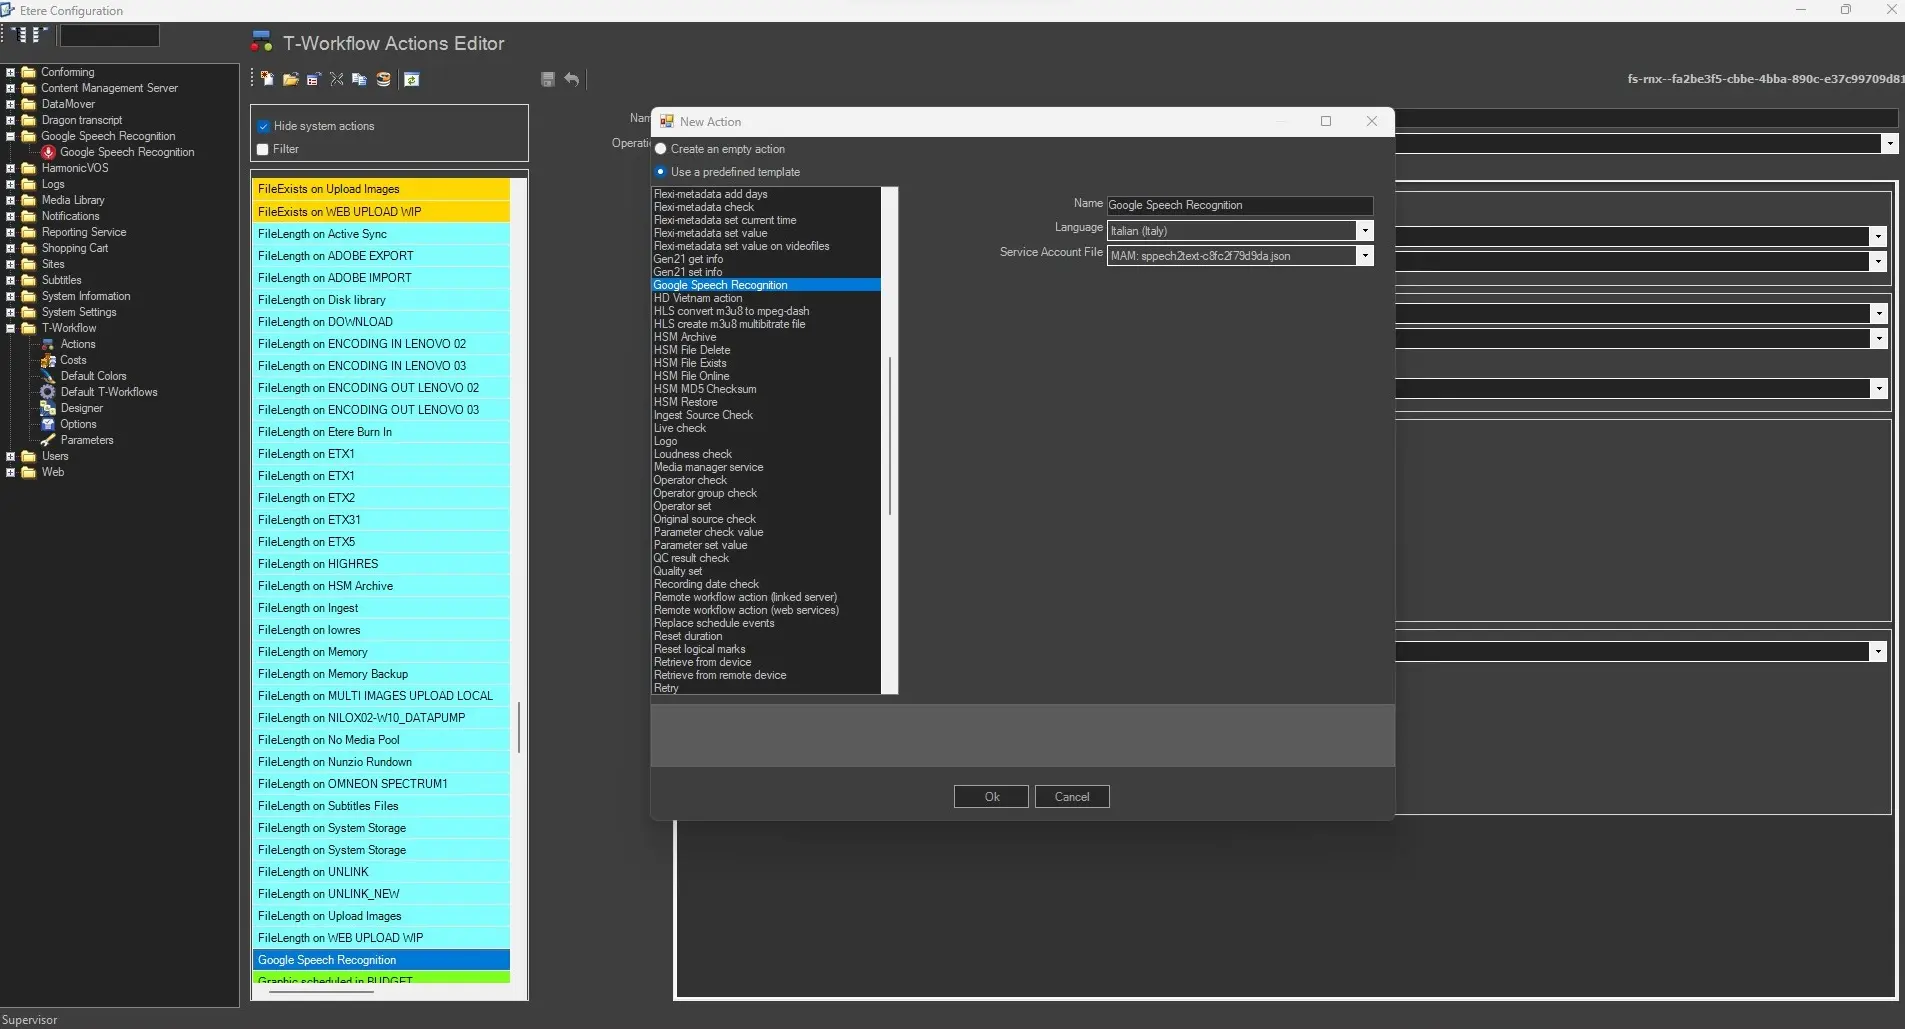Click the copy documents toolbar icon

[359, 79]
